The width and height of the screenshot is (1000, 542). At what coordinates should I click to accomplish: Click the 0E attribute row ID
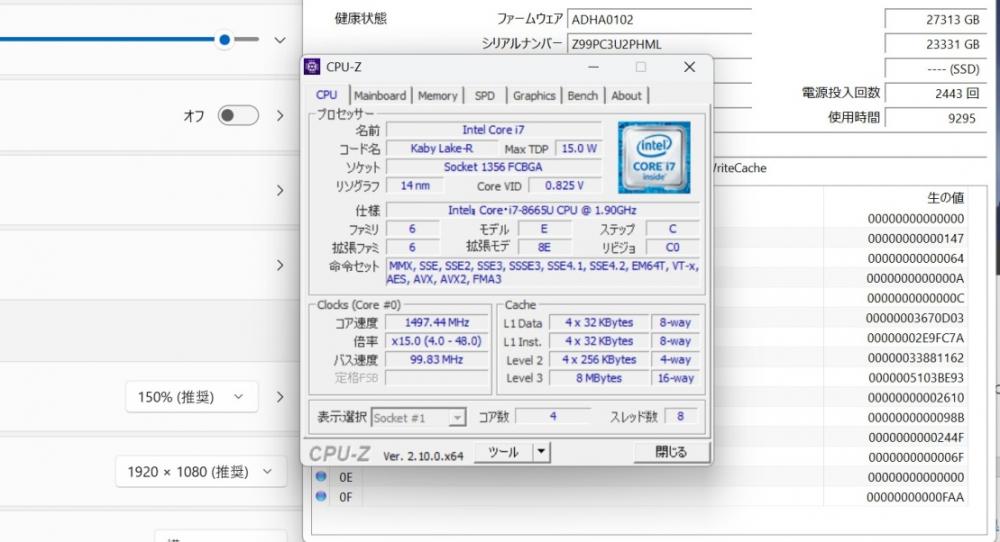coord(346,477)
